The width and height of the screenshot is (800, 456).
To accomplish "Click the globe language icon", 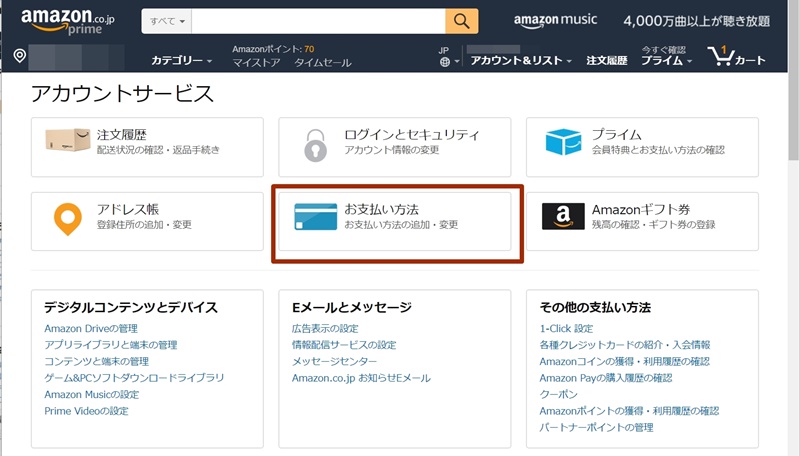I will tap(445, 62).
